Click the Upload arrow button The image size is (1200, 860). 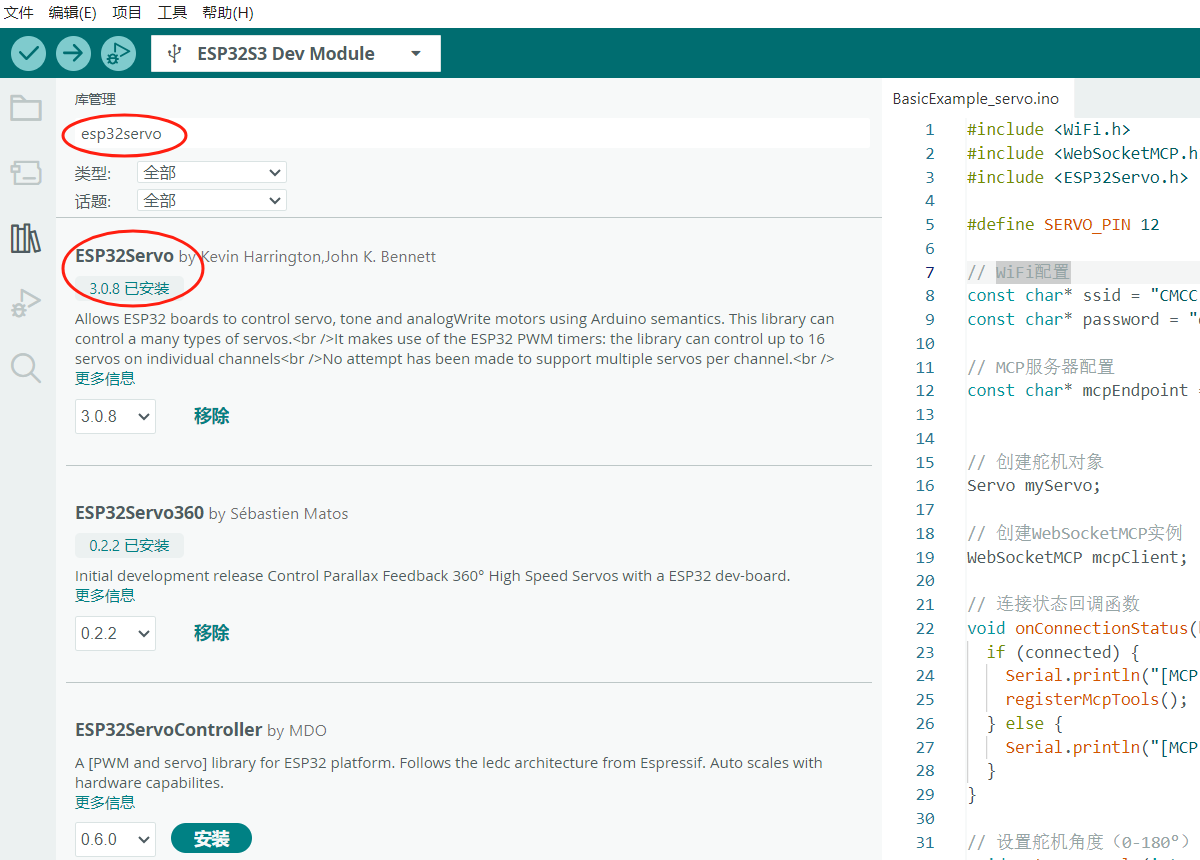73,53
